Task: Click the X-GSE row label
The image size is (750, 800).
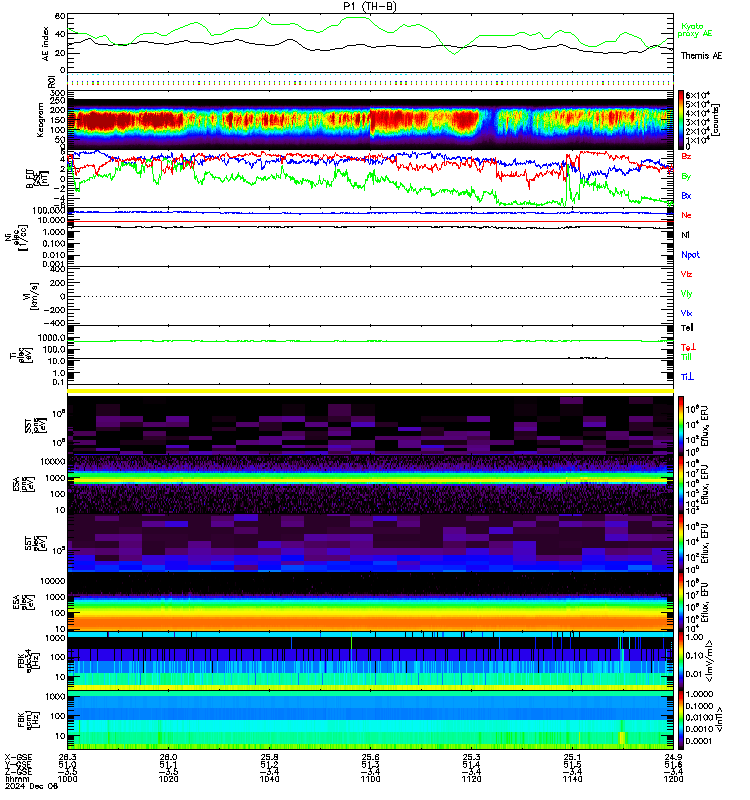Action: 18,758
